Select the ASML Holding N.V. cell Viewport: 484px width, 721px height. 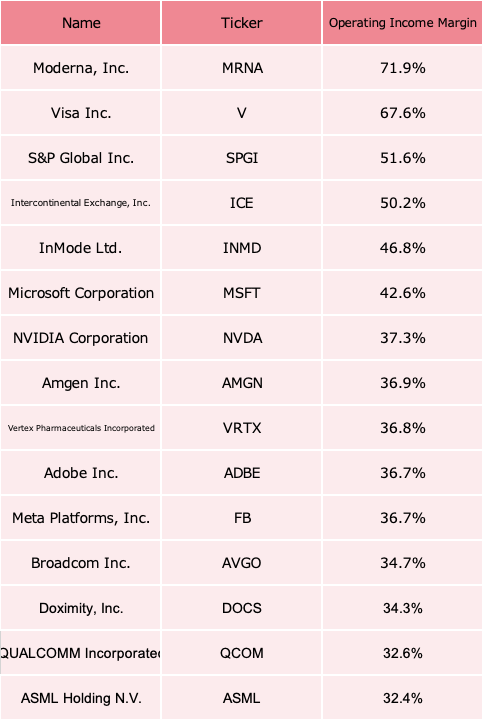pyautogui.click(x=81, y=698)
